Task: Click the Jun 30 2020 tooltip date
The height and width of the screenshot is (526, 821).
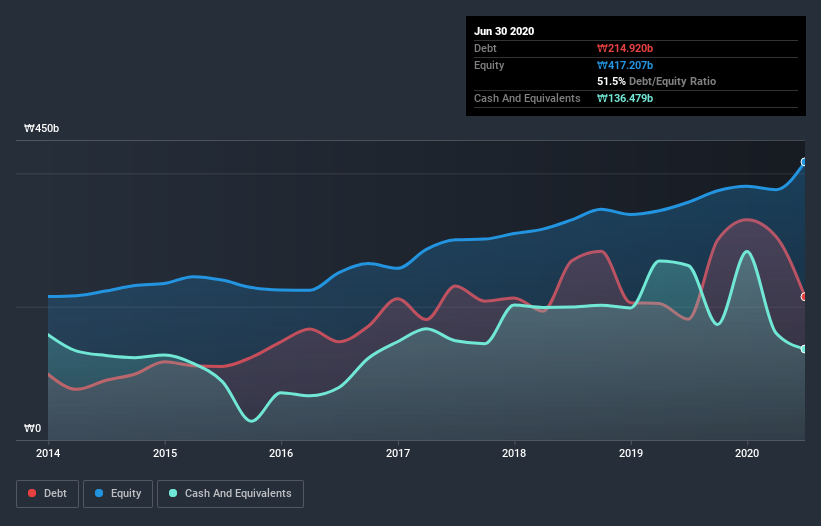Action: [x=504, y=31]
